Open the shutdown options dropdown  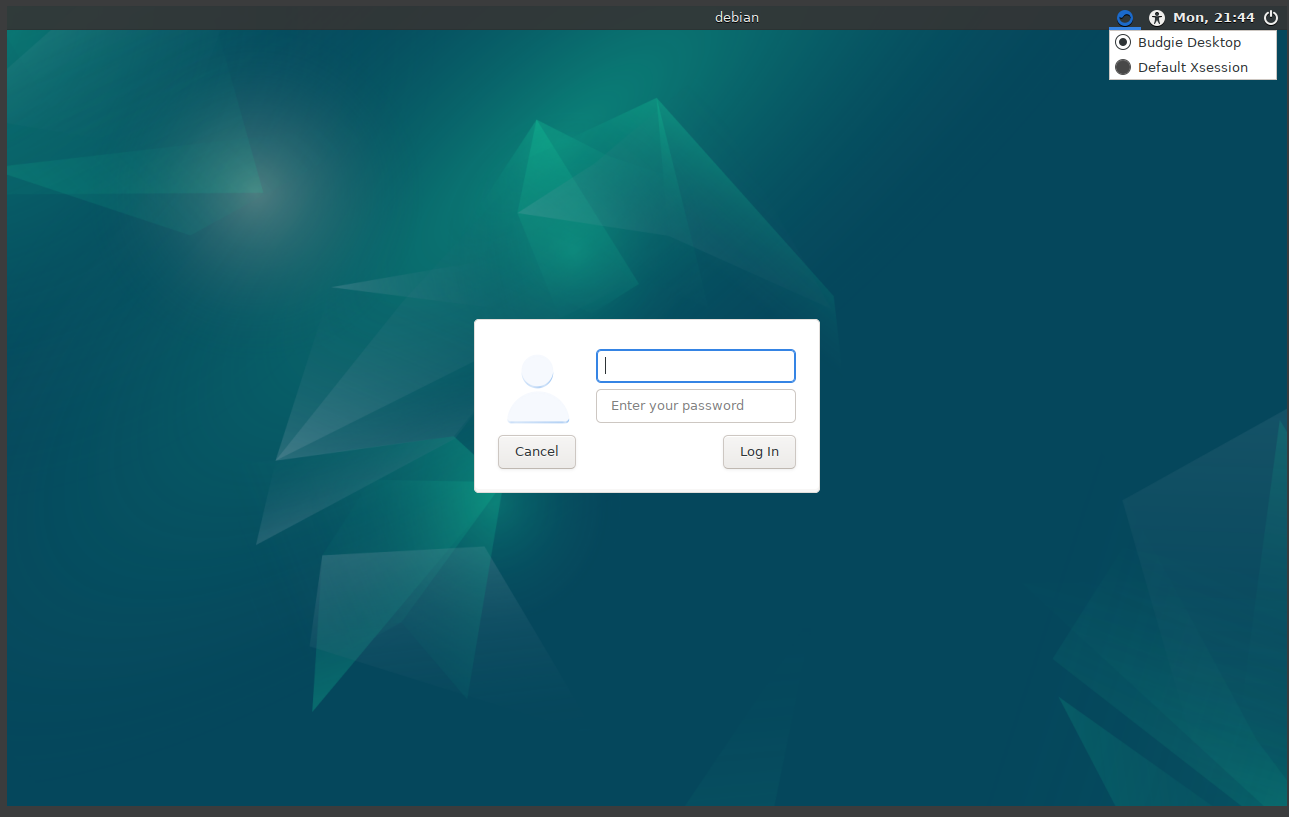pyautogui.click(x=1270, y=17)
